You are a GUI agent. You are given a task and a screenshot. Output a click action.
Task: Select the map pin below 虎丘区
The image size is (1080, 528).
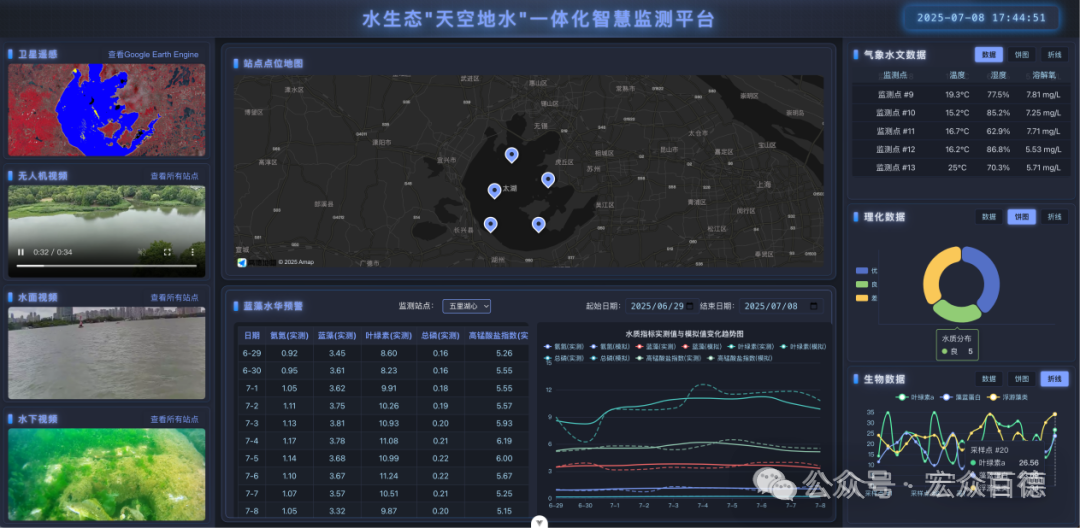[548, 180]
